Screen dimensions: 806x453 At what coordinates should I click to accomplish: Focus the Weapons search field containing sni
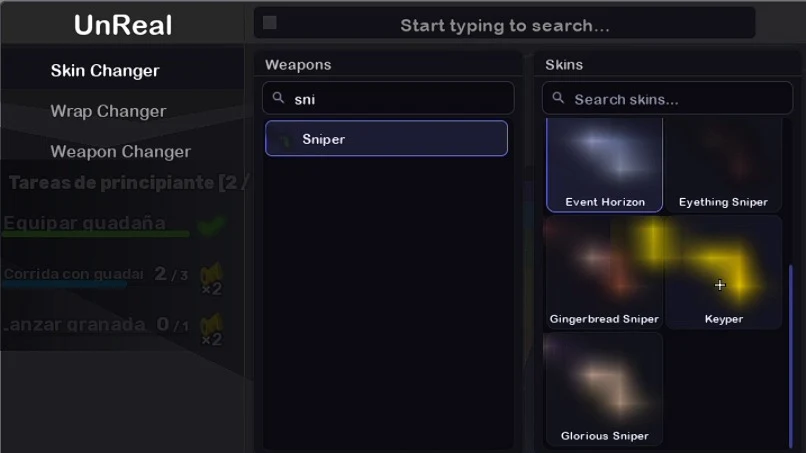coord(388,98)
